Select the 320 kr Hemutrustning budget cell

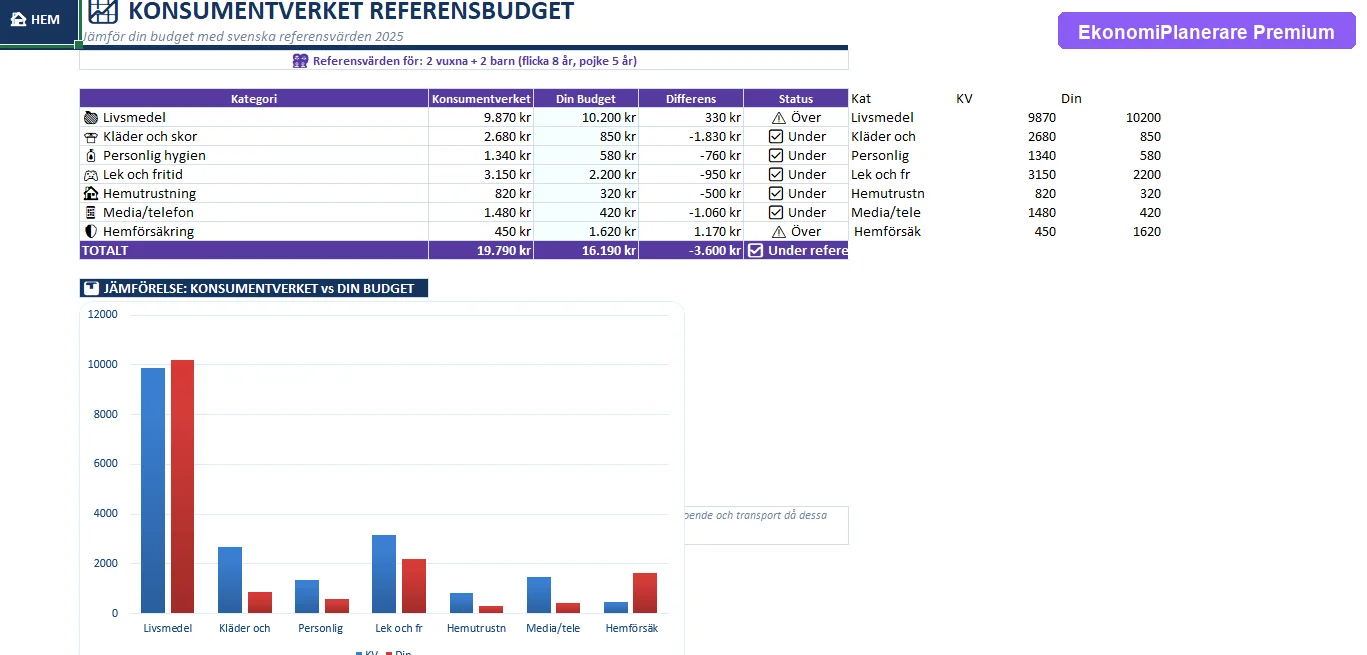coord(586,194)
